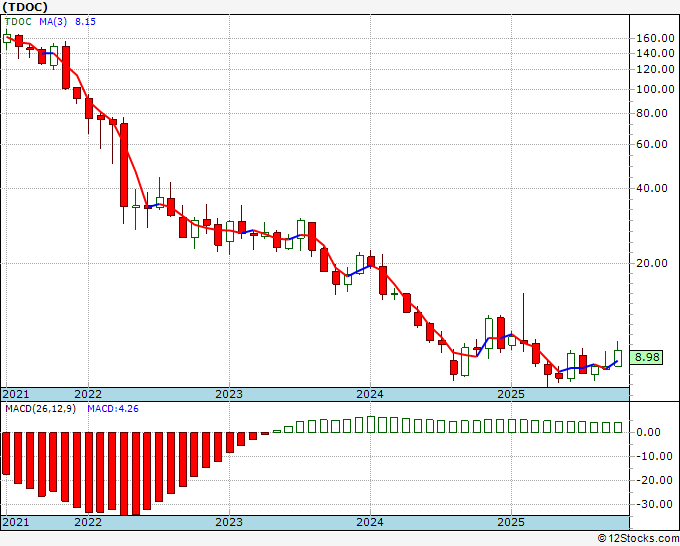Click the current price tag 8.98
This screenshot has height=546, width=680.
[647, 357]
